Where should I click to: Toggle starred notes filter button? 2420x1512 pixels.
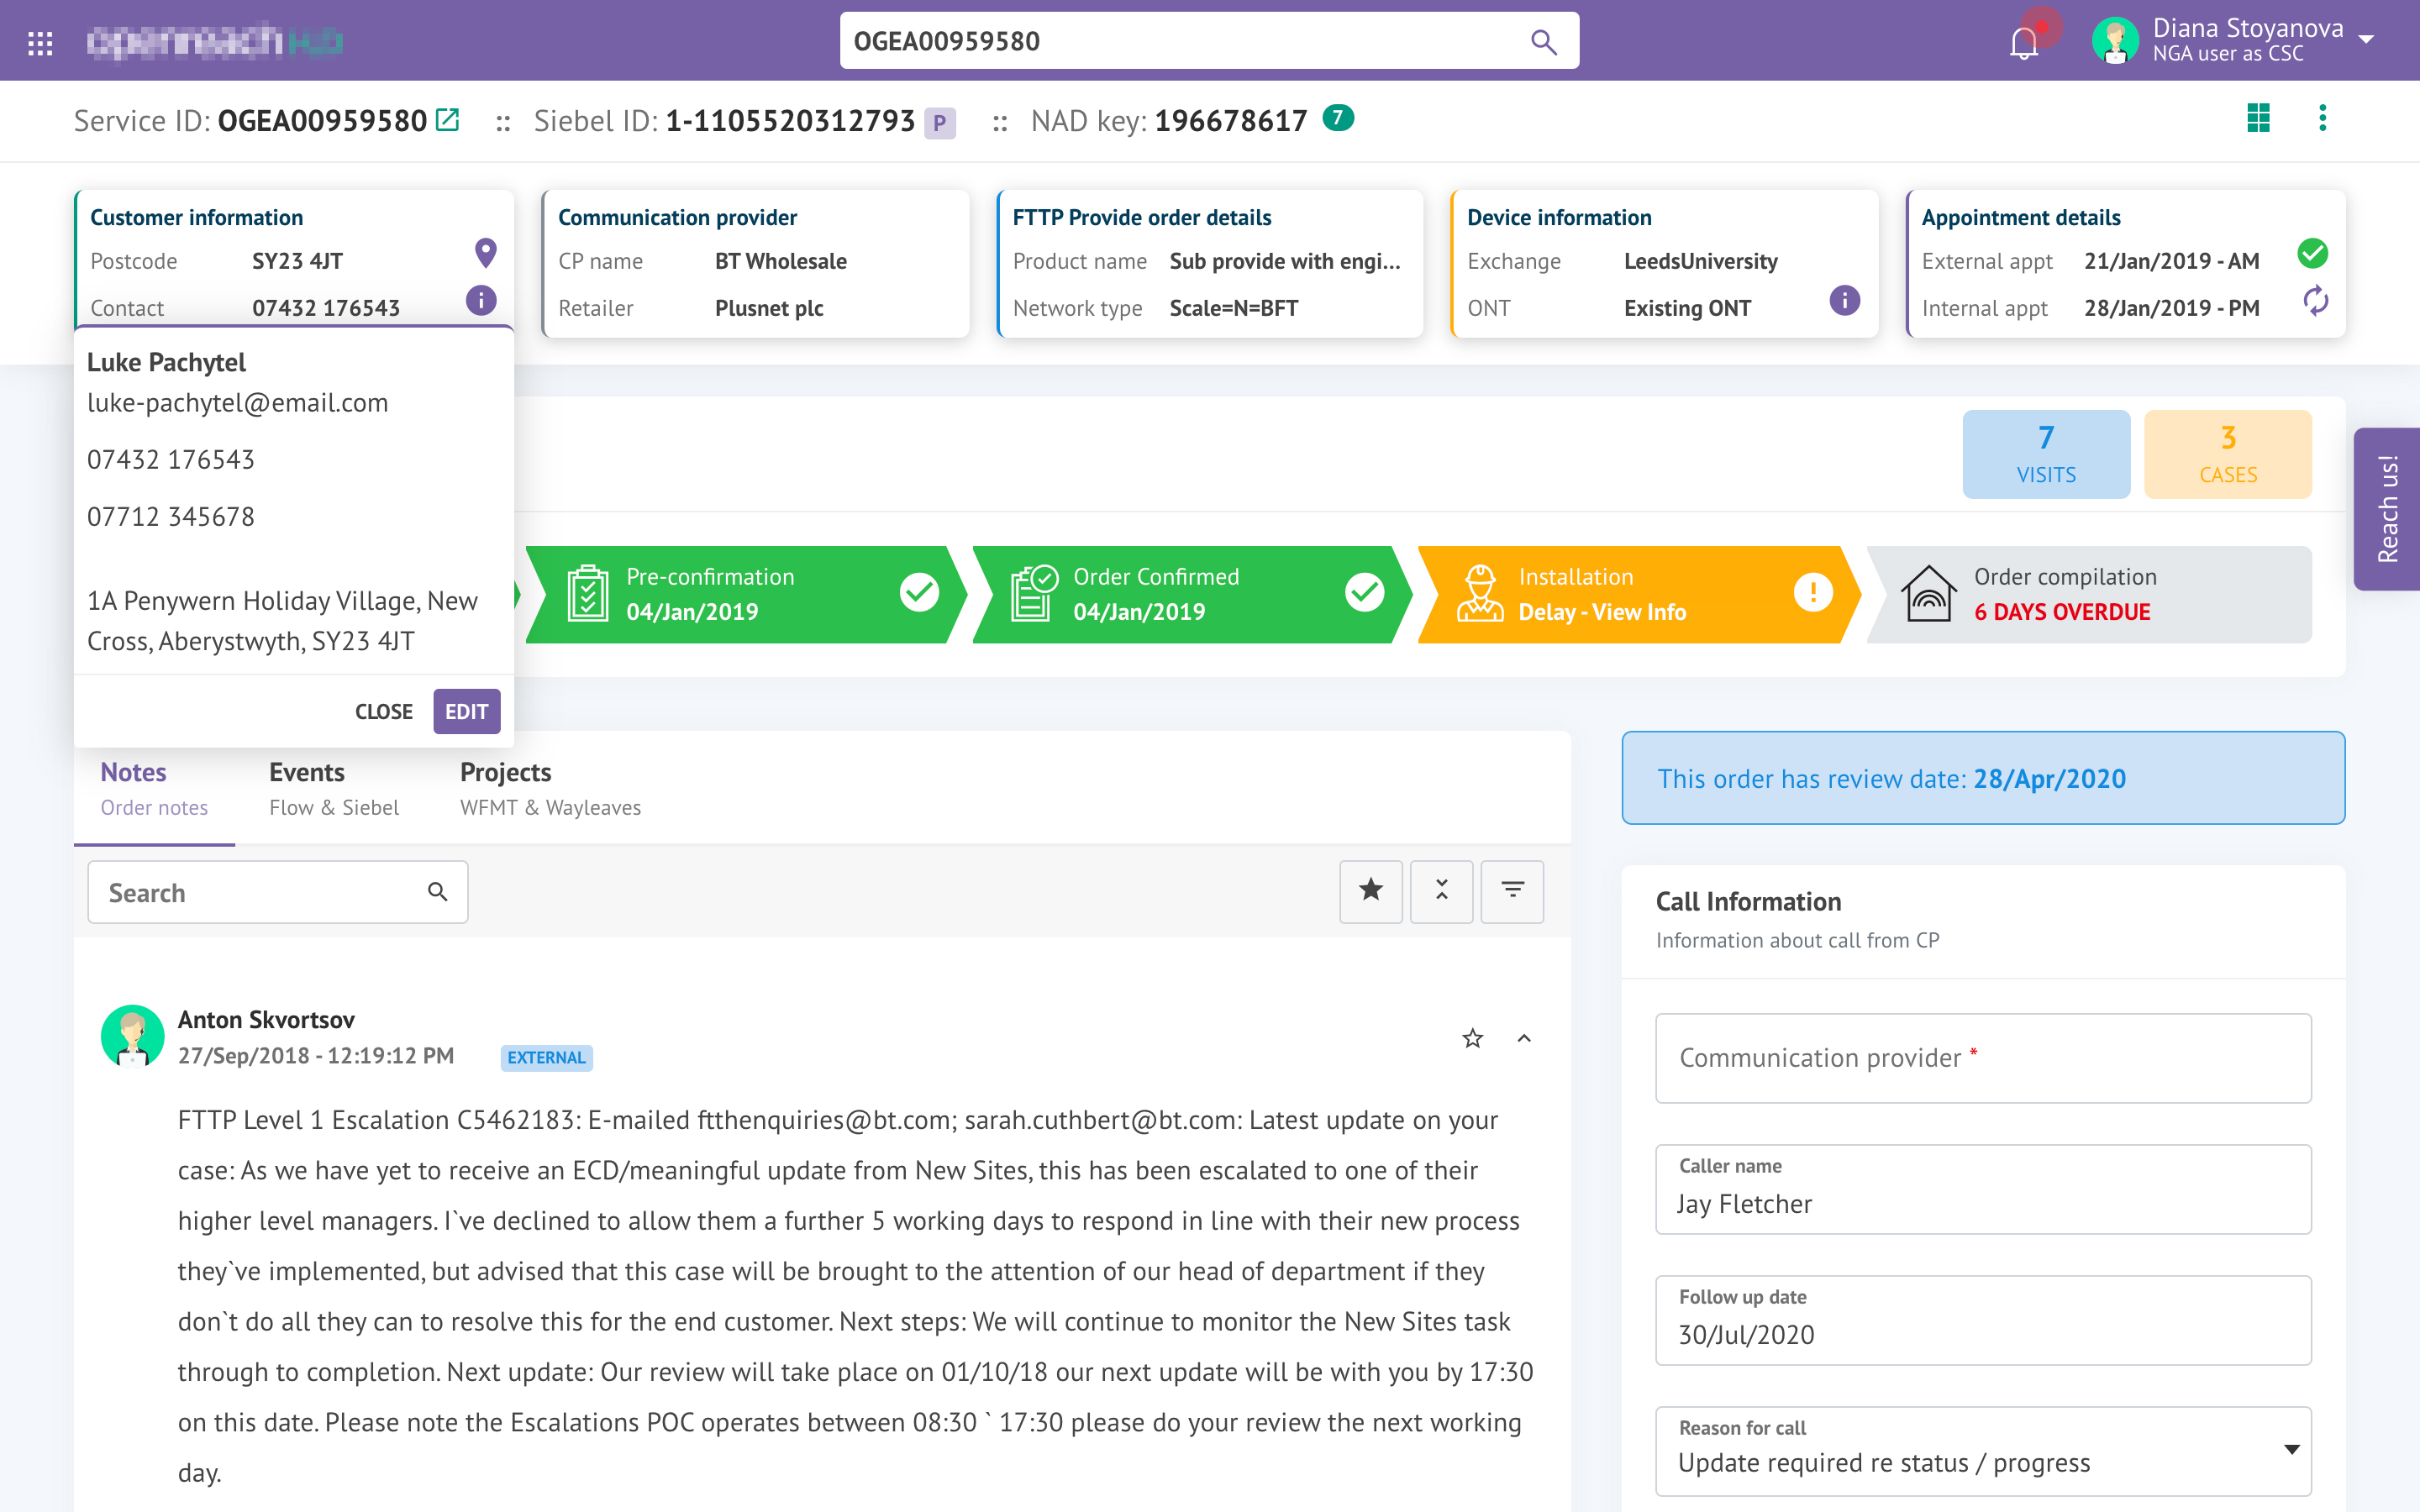(1370, 890)
